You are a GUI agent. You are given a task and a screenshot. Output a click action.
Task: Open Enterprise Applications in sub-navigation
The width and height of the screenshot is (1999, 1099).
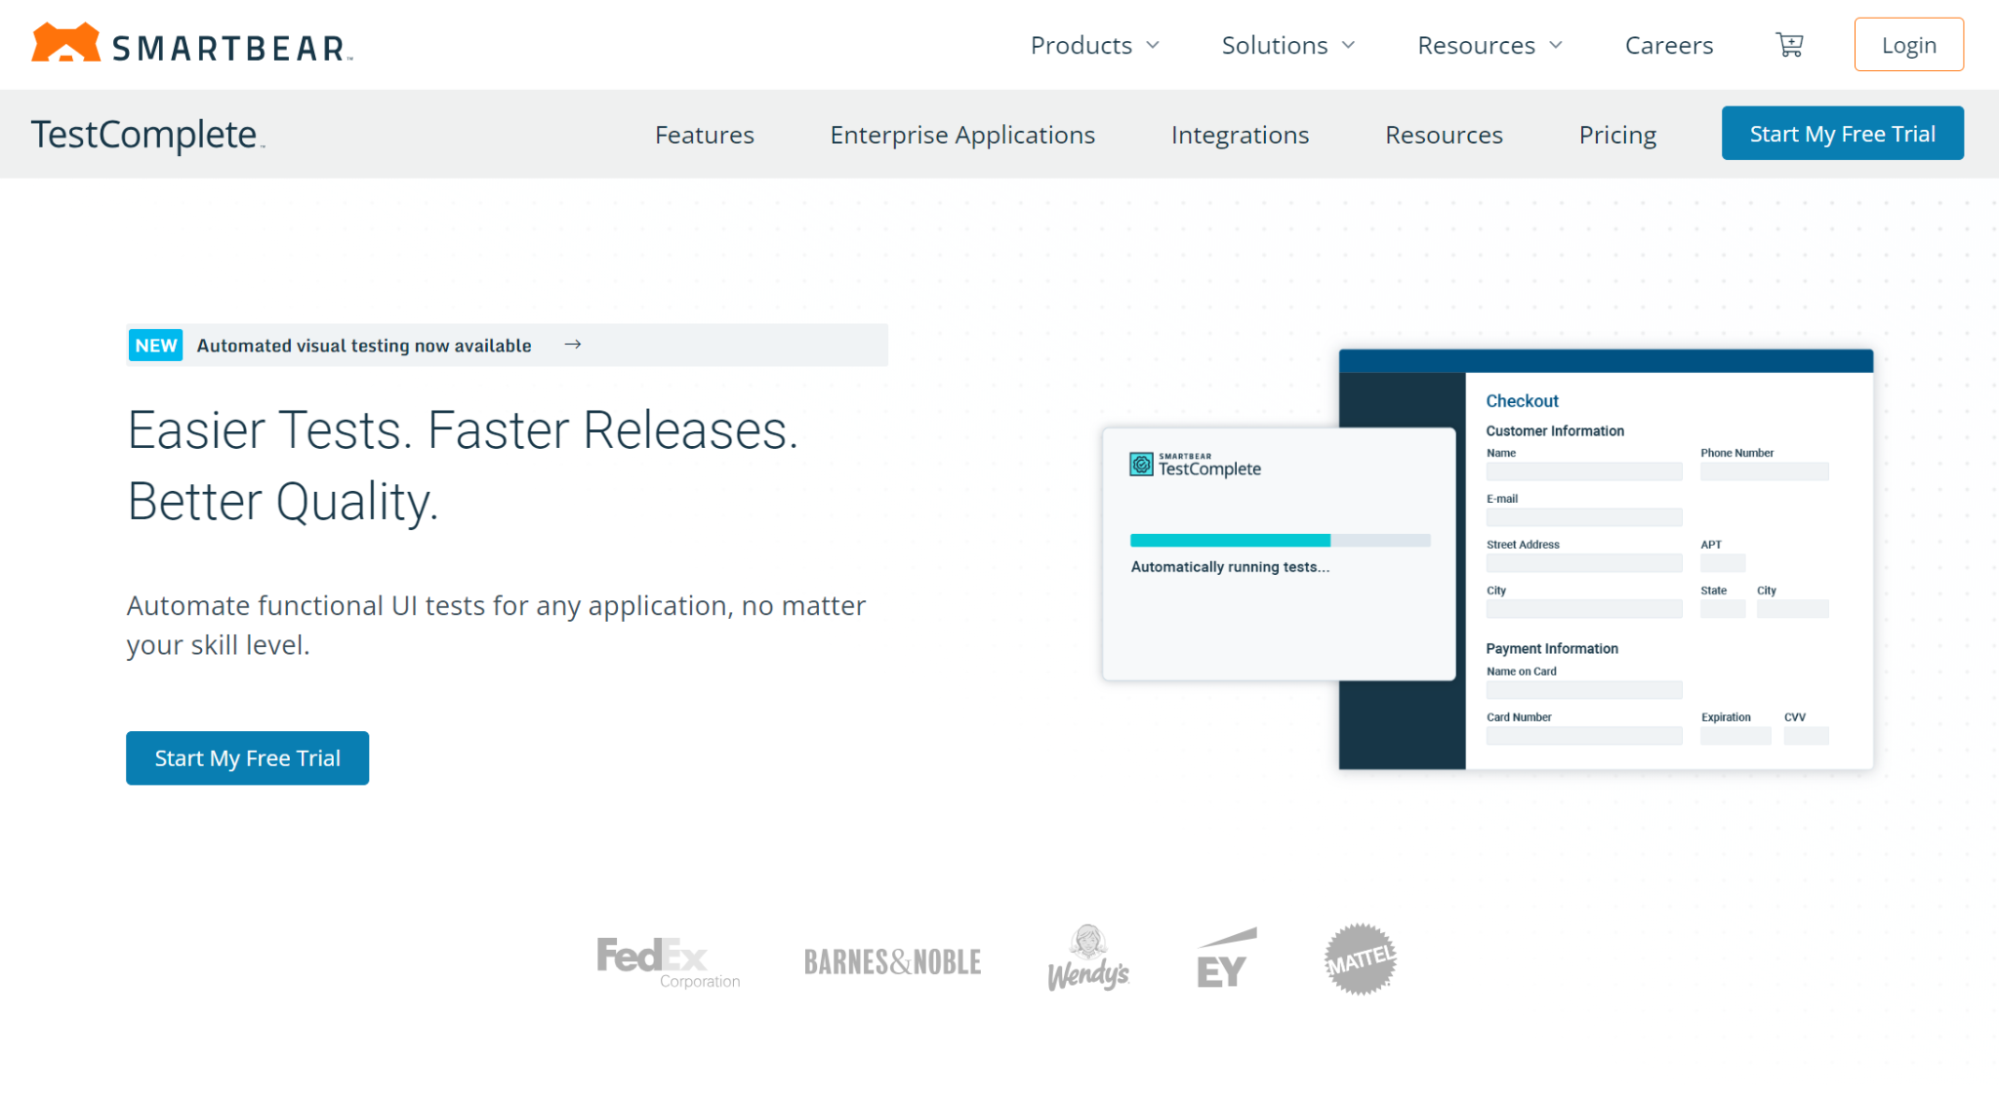[962, 134]
